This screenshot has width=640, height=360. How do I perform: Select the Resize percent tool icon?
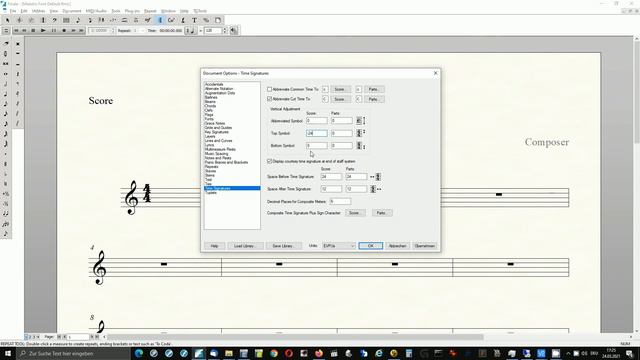pos(206,20)
